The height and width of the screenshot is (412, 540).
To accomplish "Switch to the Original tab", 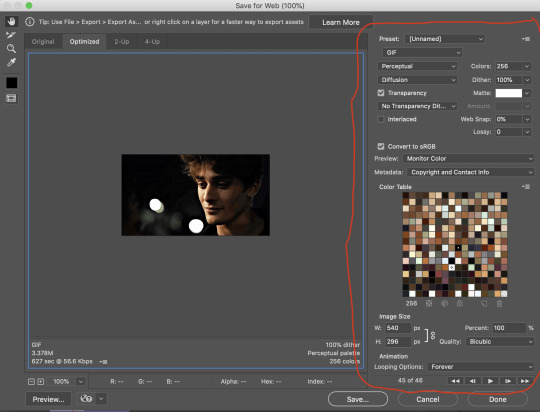I will coord(43,41).
